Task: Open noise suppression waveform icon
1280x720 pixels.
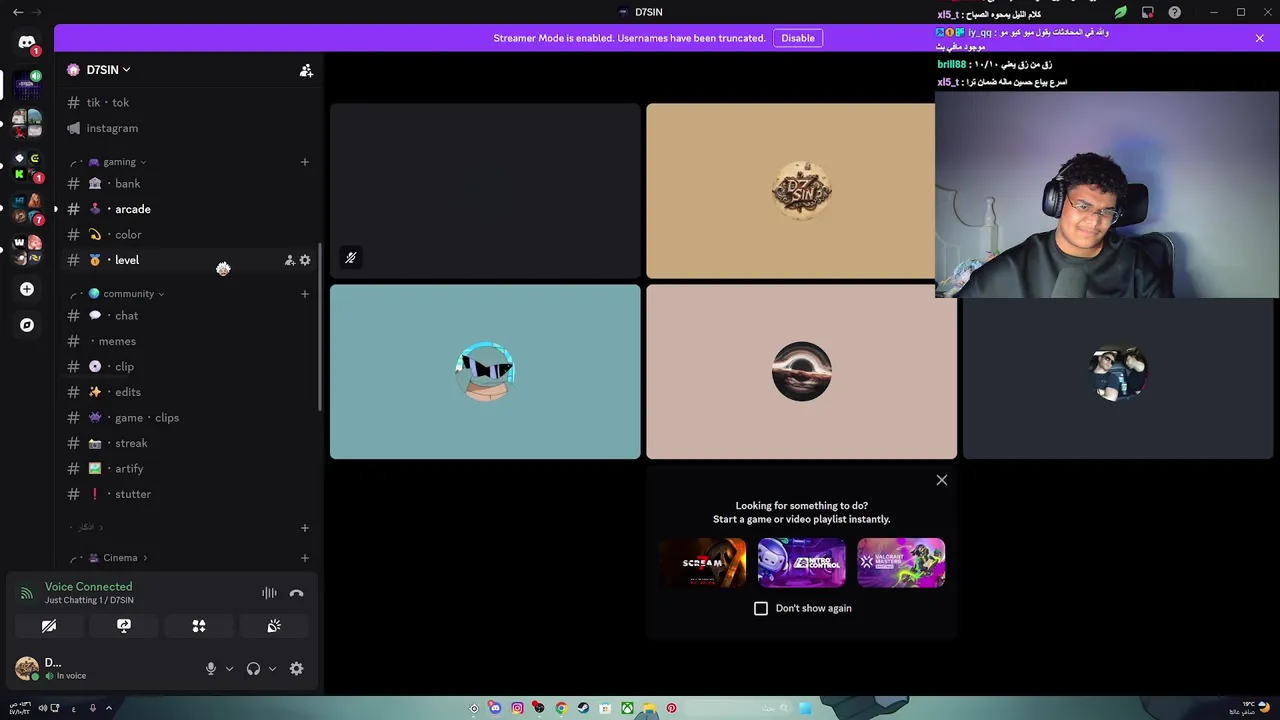Action: coord(269,593)
